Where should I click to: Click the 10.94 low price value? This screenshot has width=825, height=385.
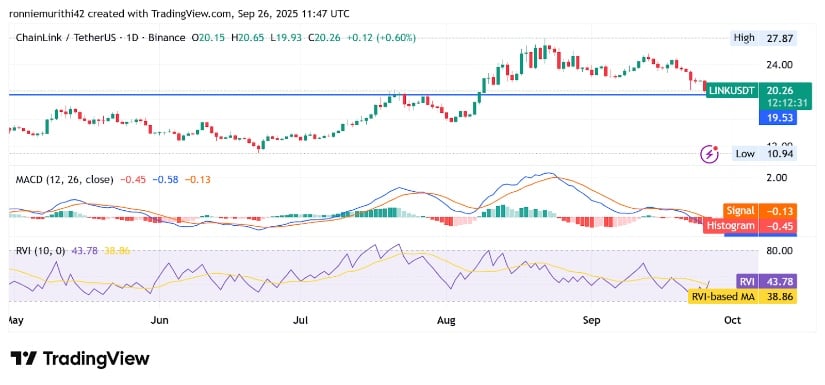pyautogui.click(x=780, y=154)
